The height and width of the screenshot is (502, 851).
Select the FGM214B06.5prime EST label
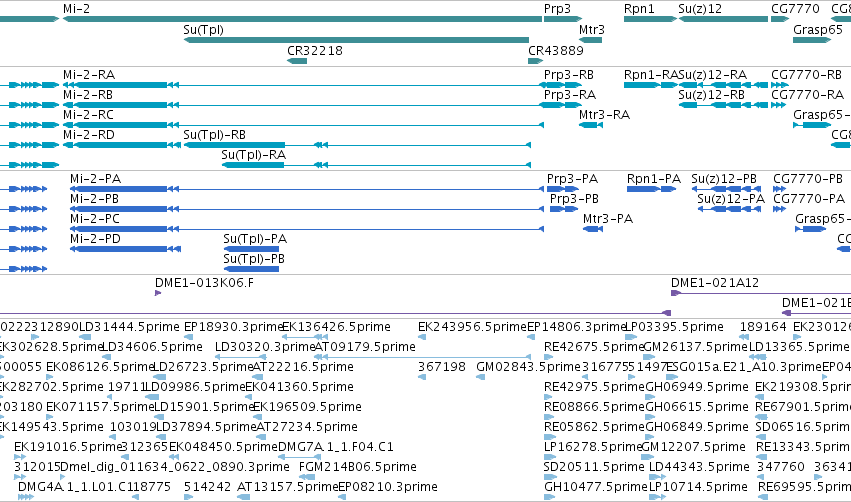tap(358, 467)
